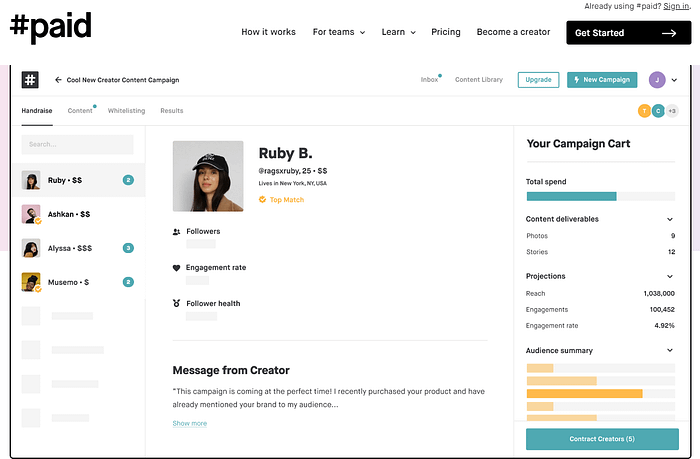Switch to the Whitelisting tab

click(126, 111)
